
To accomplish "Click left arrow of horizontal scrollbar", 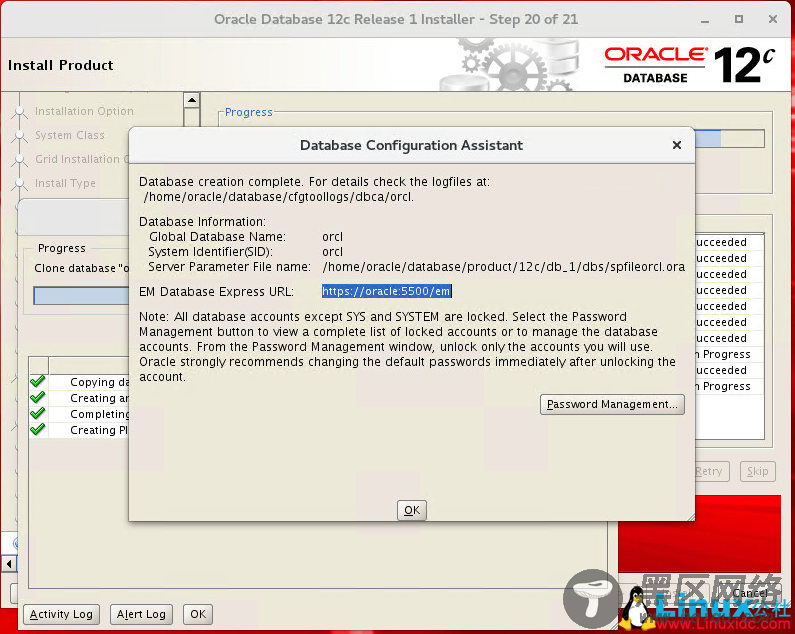I will 9,563.
